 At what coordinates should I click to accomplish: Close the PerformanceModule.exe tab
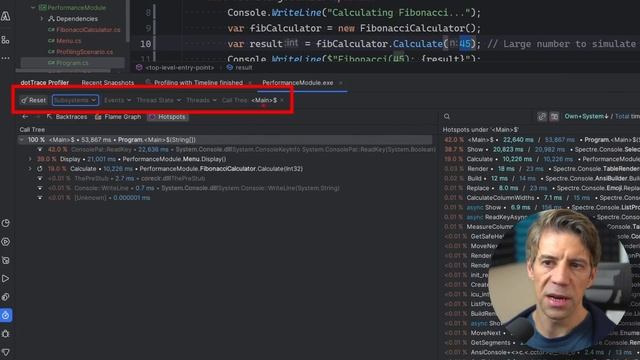point(341,83)
